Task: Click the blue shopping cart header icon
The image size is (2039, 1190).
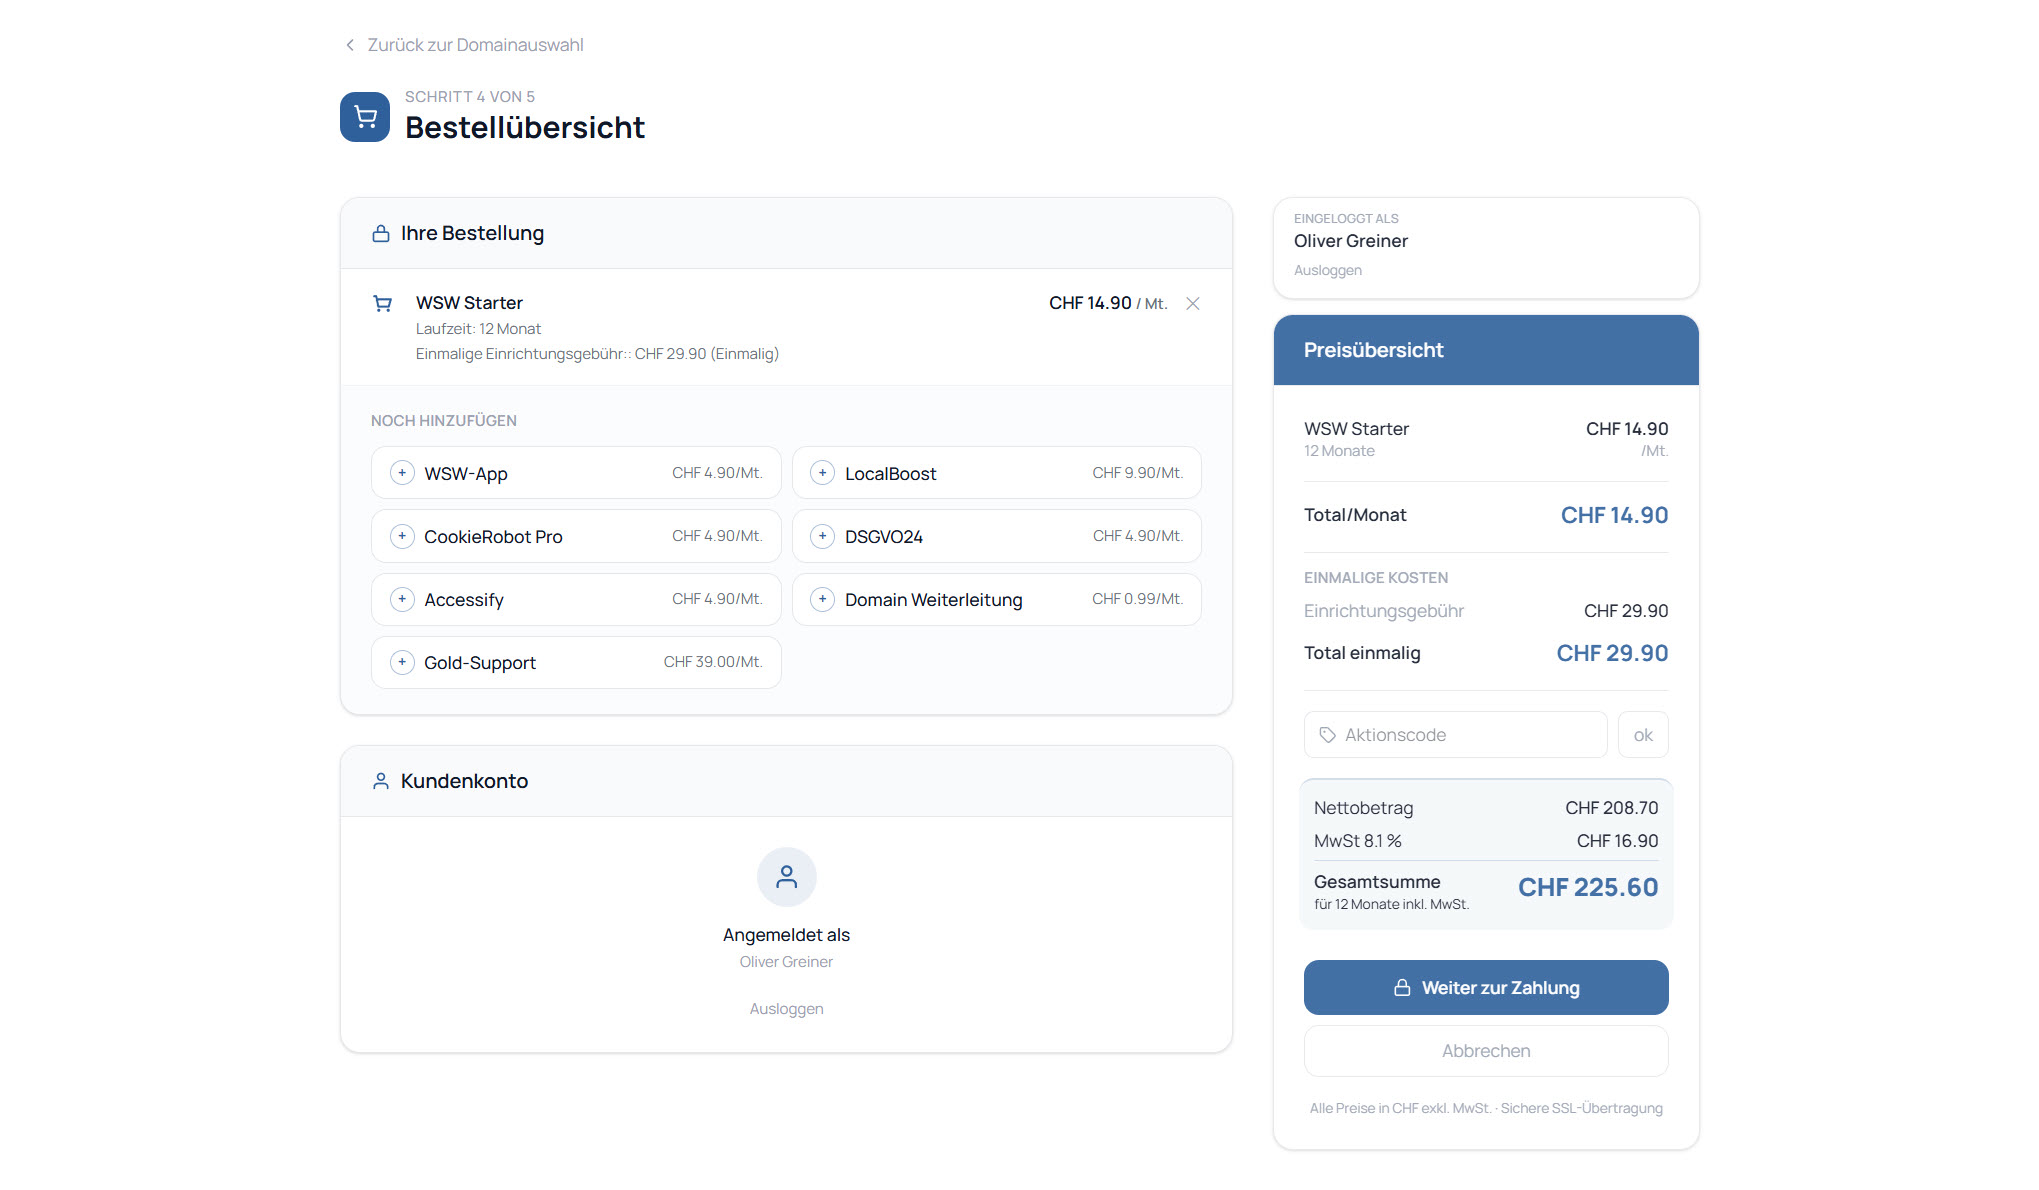Action: tap(365, 117)
